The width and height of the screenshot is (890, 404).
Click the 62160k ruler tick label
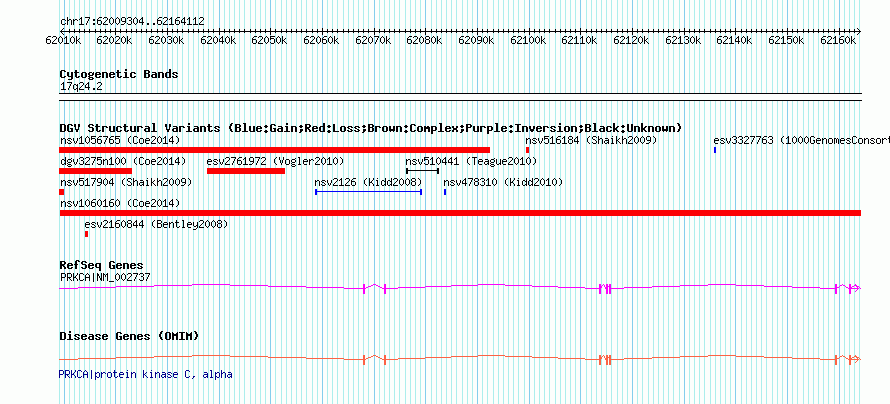[x=838, y=40]
